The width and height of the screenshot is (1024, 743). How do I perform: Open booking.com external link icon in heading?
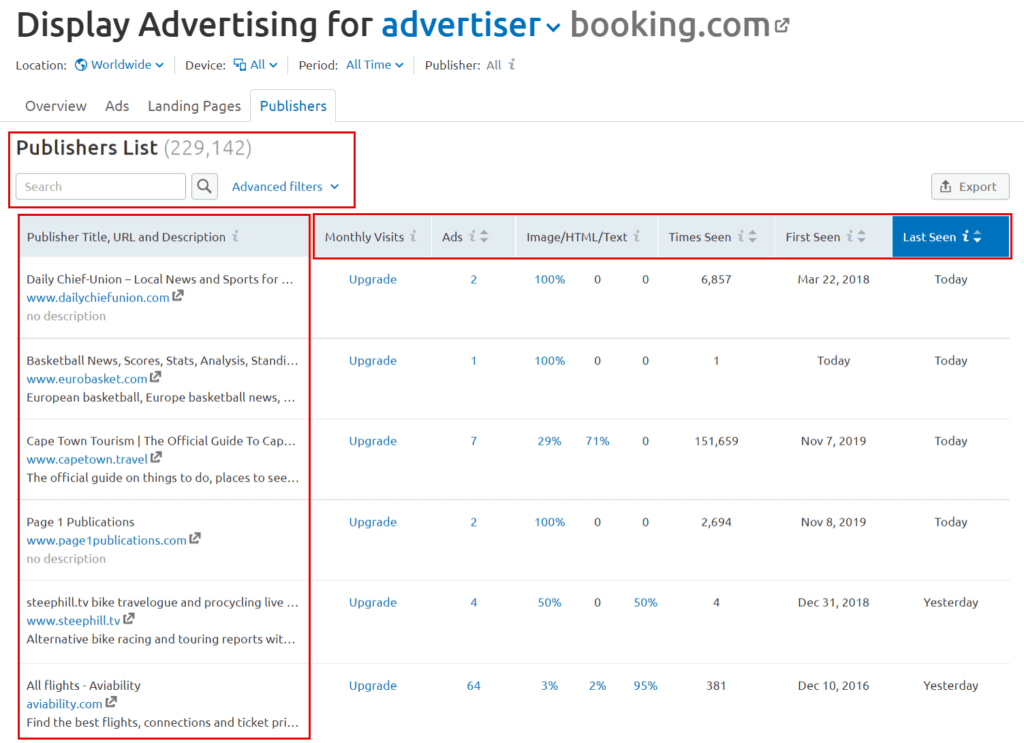782,25
